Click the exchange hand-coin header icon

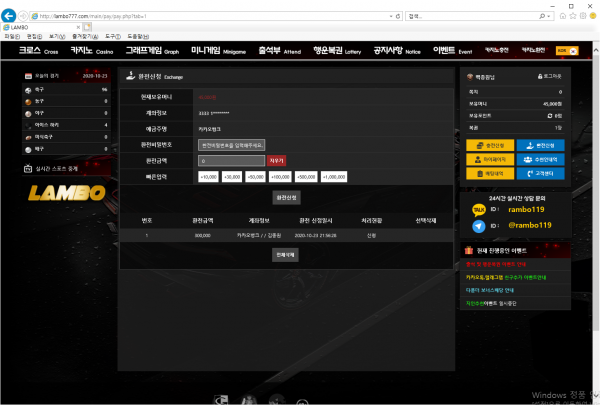131,76
